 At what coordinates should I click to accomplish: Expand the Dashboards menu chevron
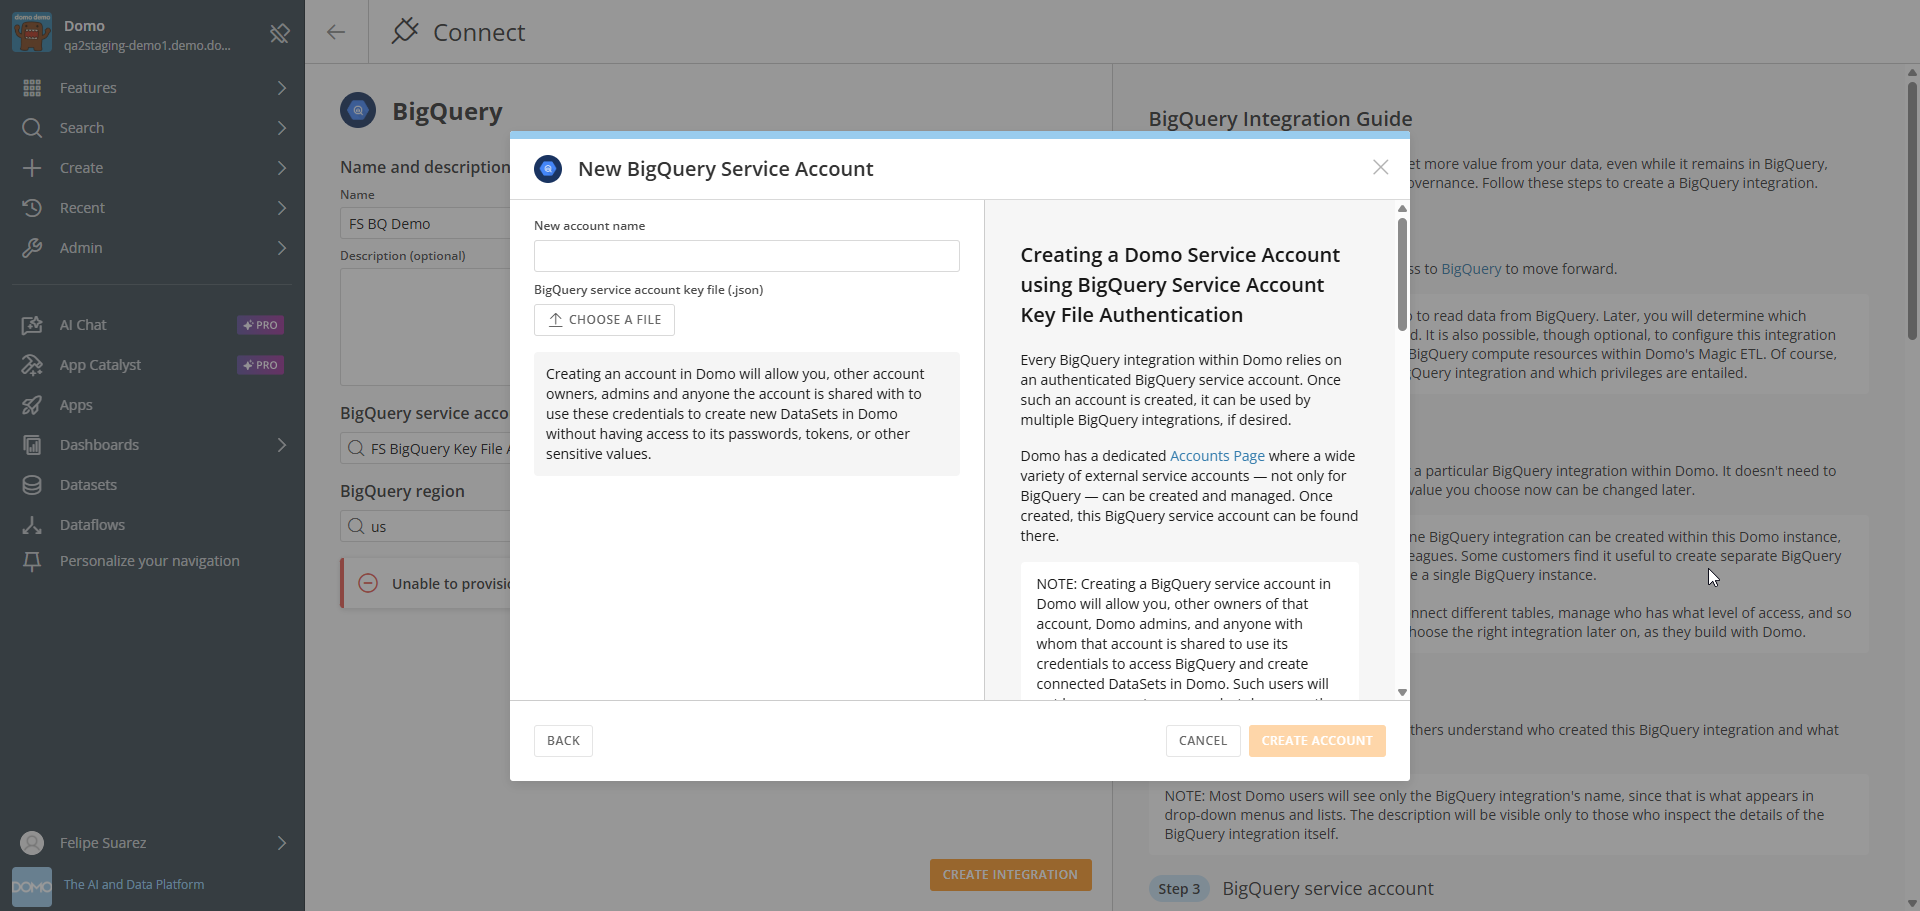tap(282, 445)
